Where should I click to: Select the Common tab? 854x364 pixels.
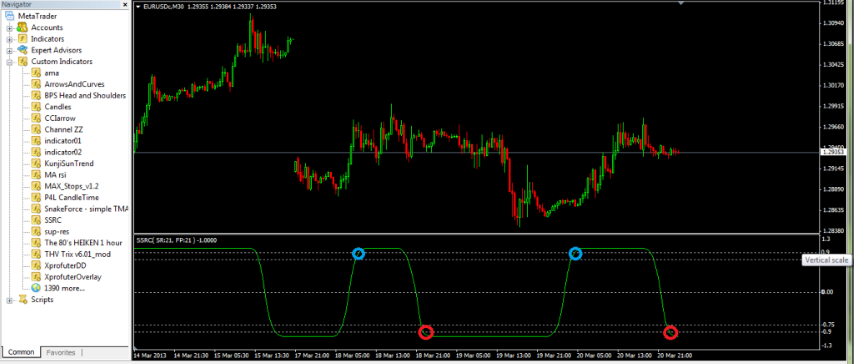tap(21, 353)
